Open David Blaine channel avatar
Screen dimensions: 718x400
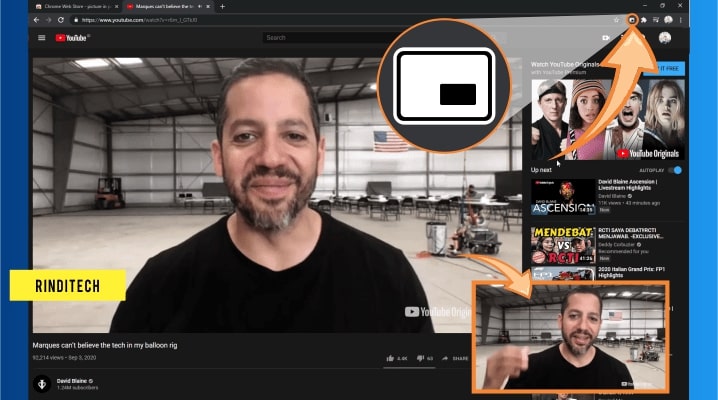(x=42, y=384)
